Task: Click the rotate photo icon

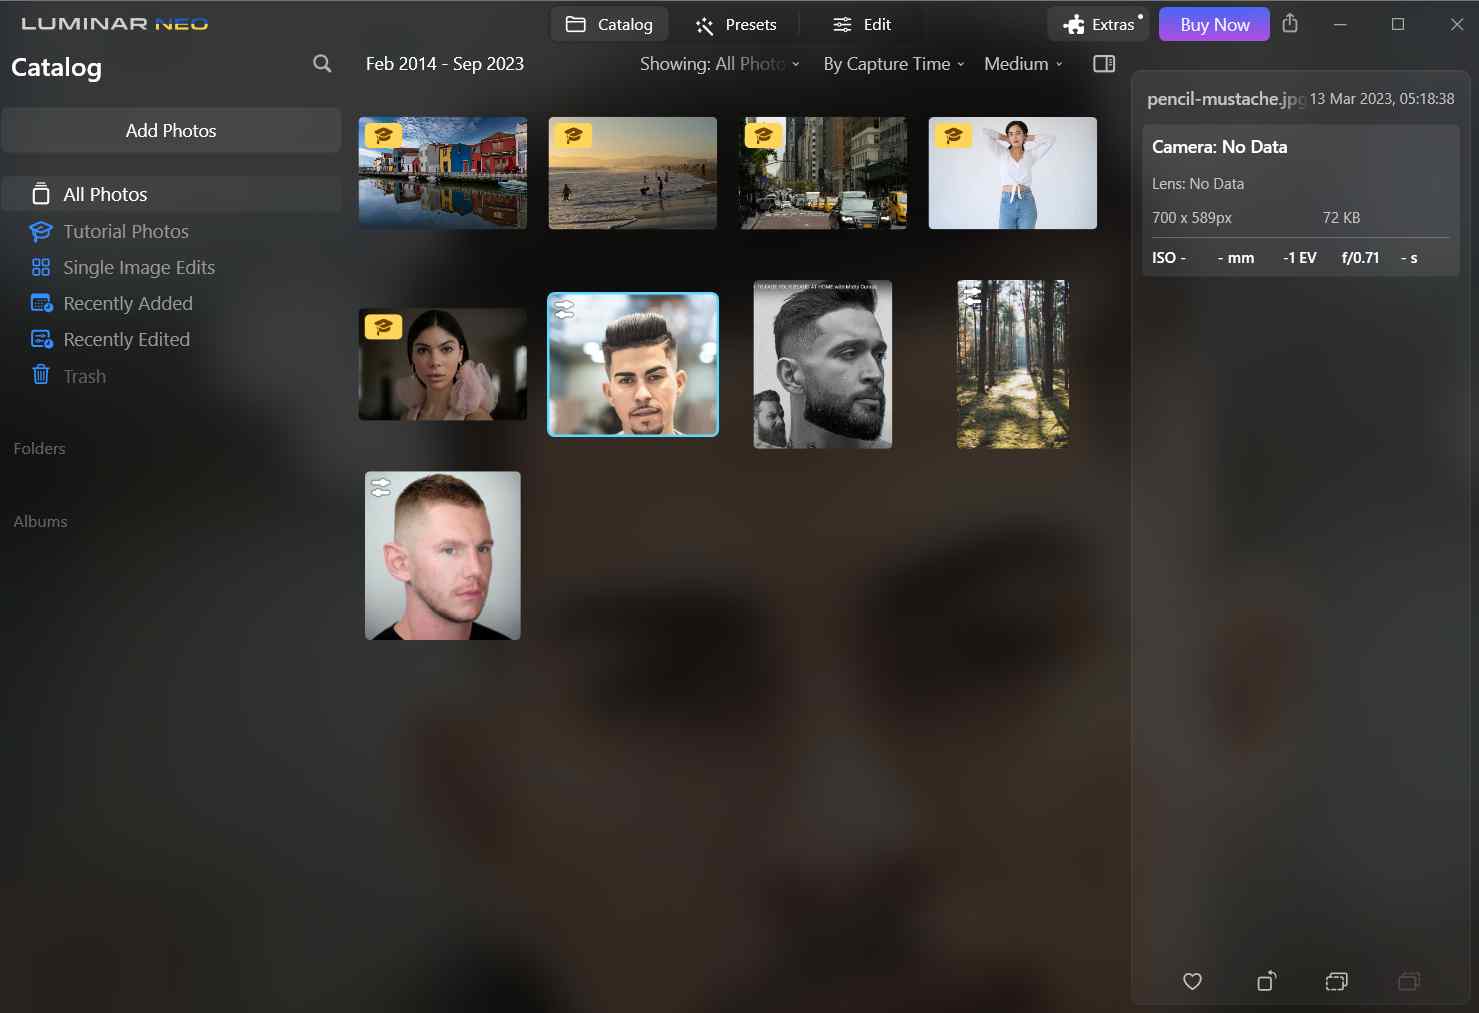Action: coord(1266,981)
